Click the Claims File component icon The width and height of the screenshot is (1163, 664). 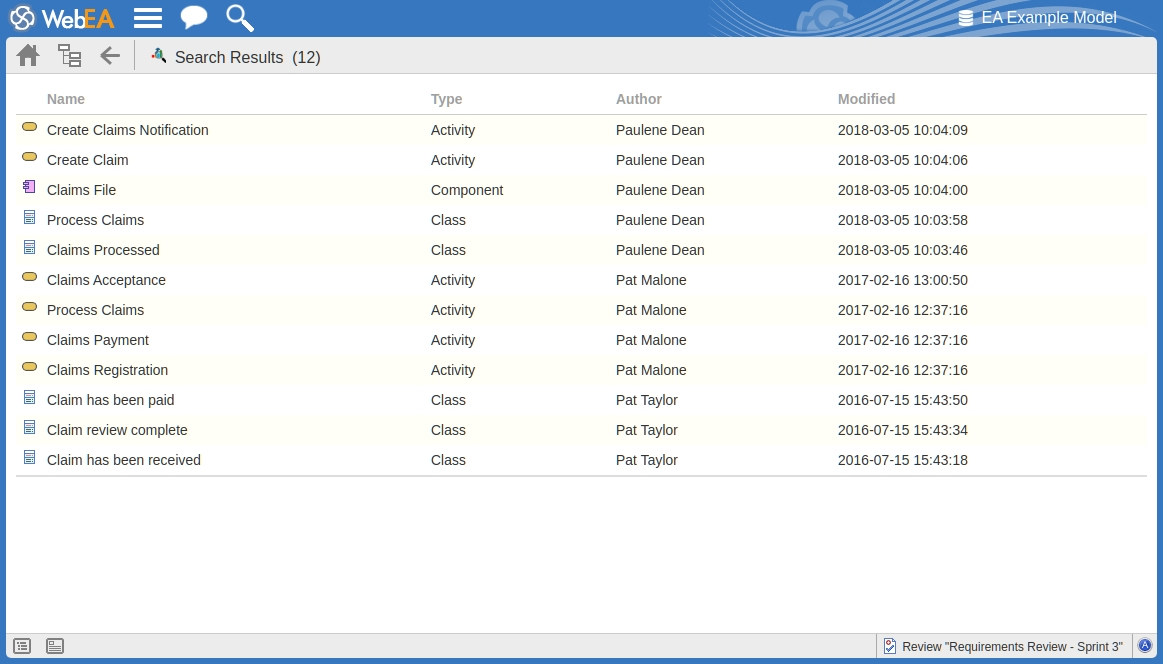coord(29,187)
